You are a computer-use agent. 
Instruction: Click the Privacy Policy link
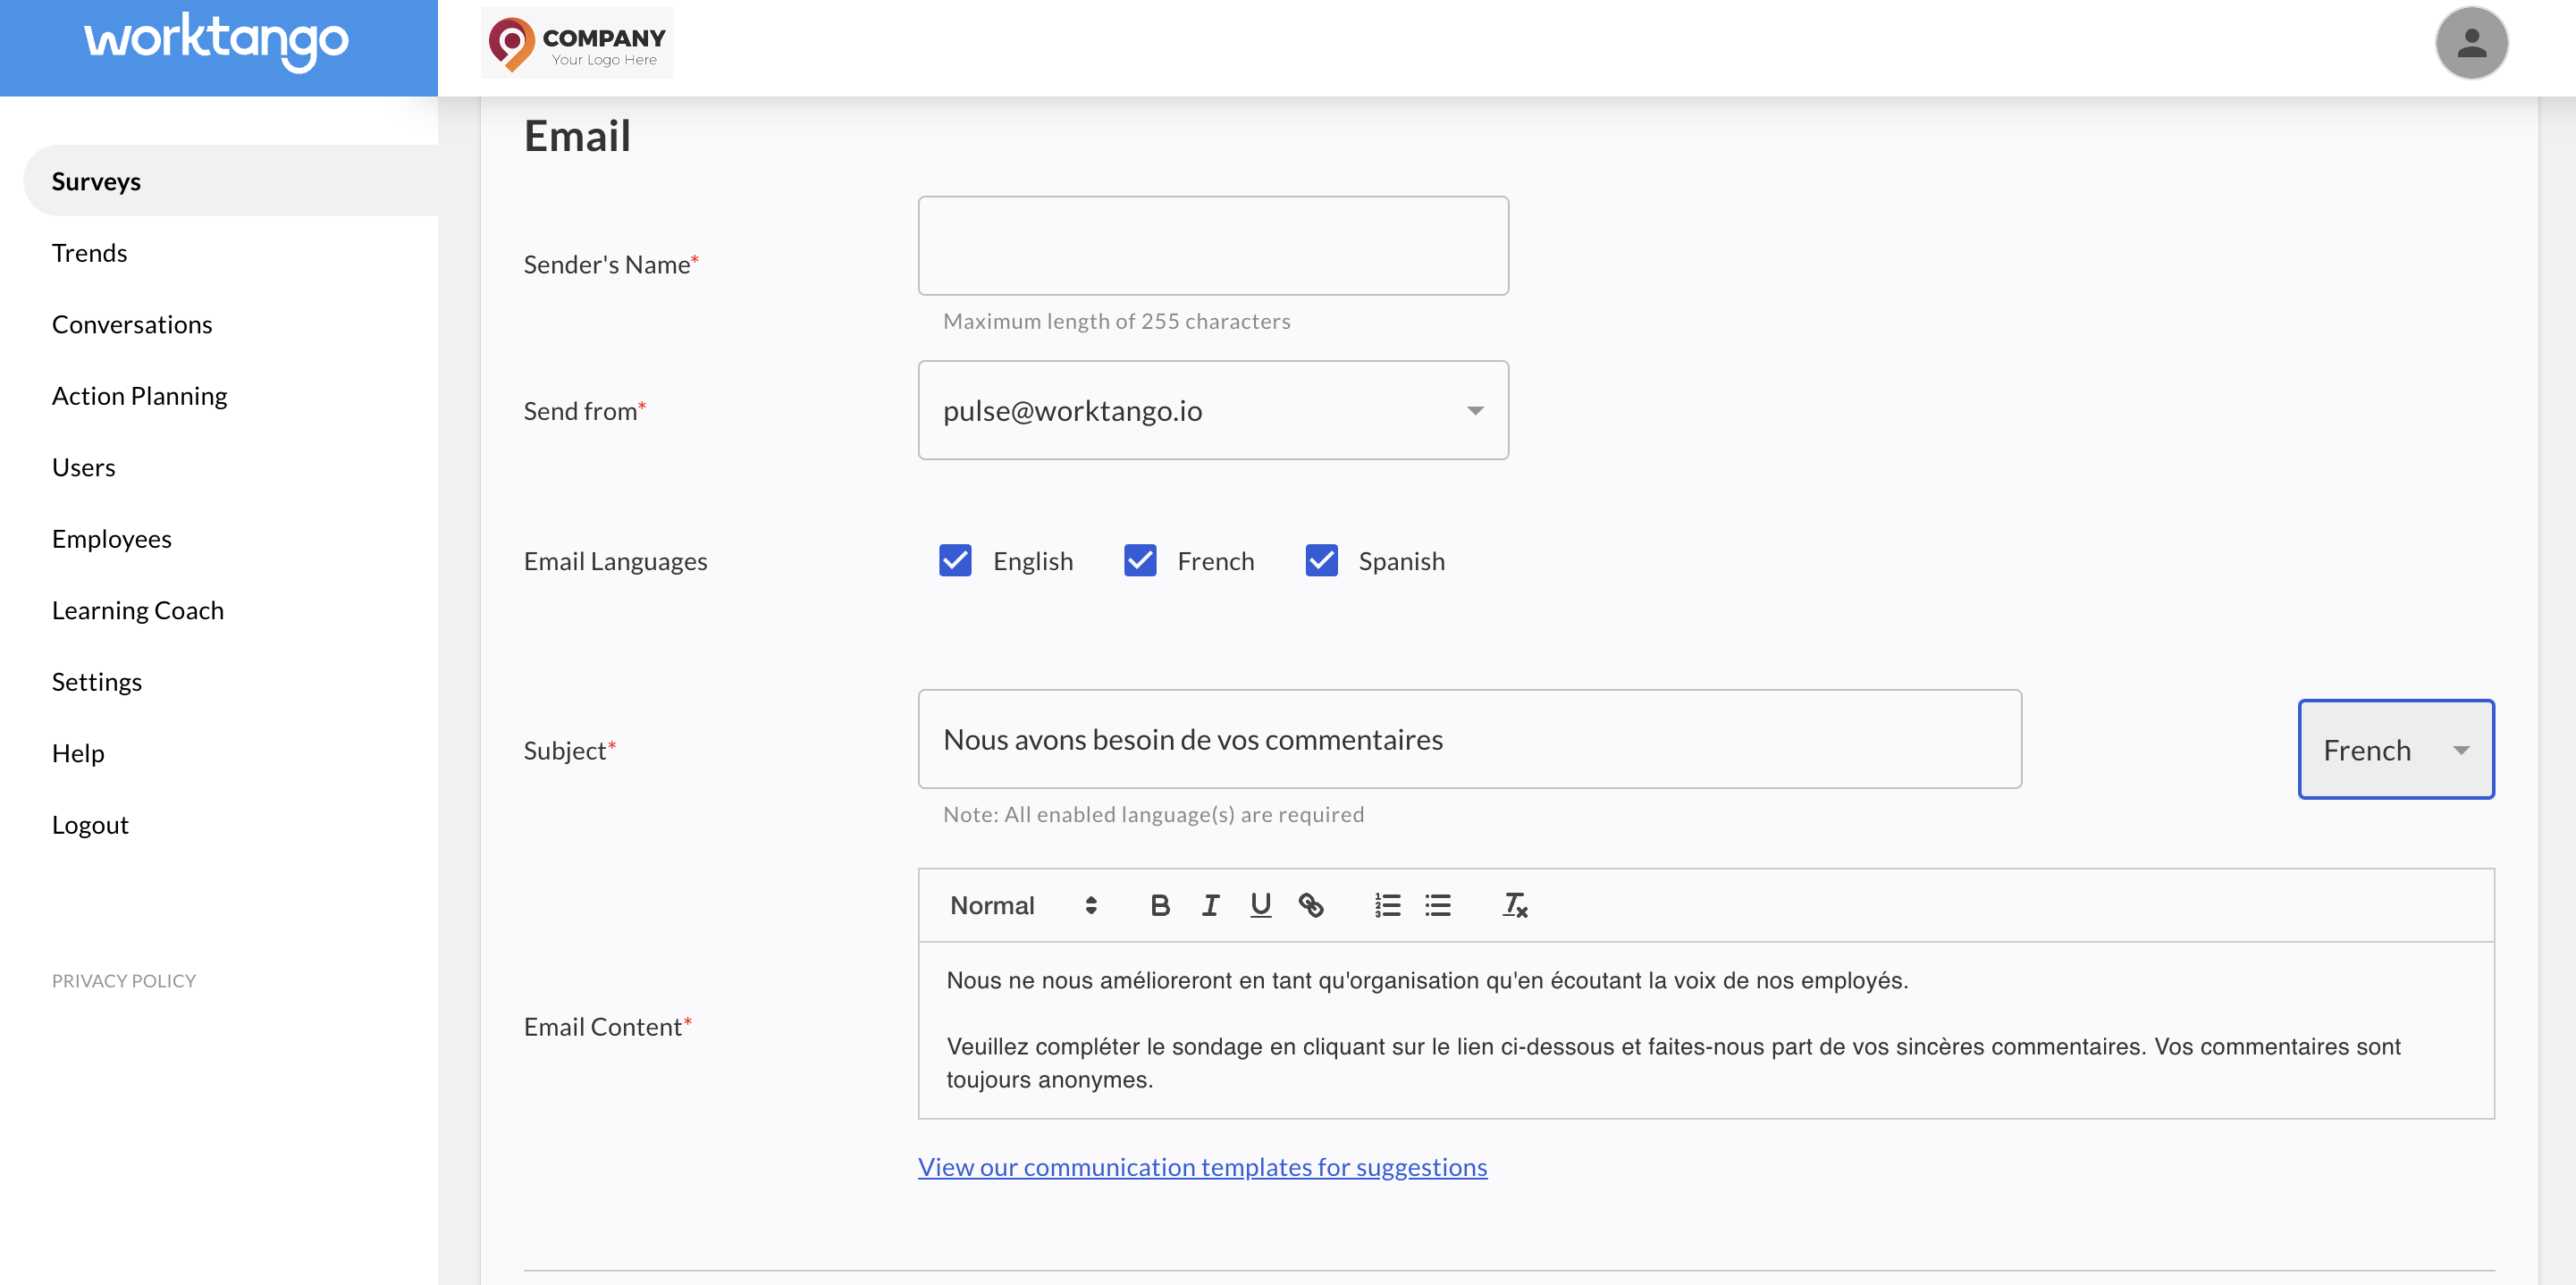(123, 980)
